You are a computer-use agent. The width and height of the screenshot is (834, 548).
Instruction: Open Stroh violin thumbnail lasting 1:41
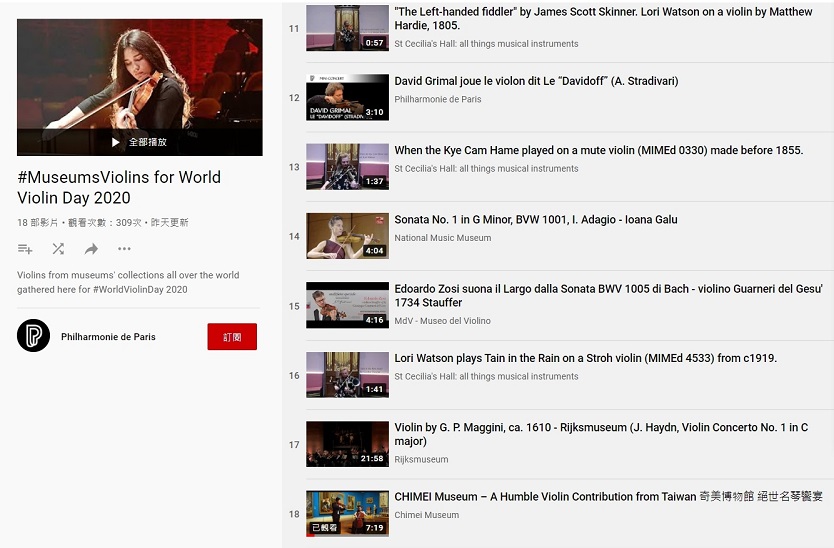coord(347,375)
